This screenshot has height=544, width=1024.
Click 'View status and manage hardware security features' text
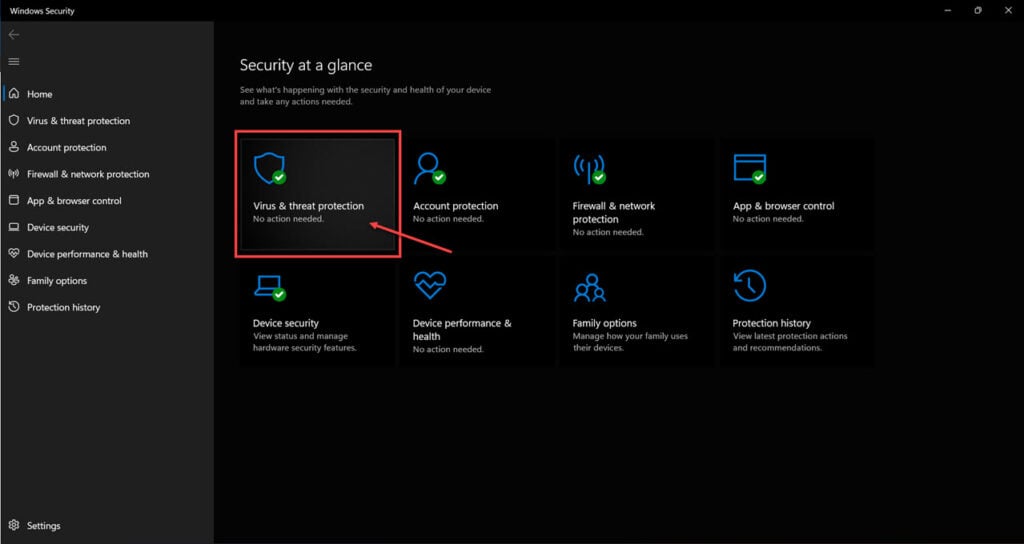(304, 342)
